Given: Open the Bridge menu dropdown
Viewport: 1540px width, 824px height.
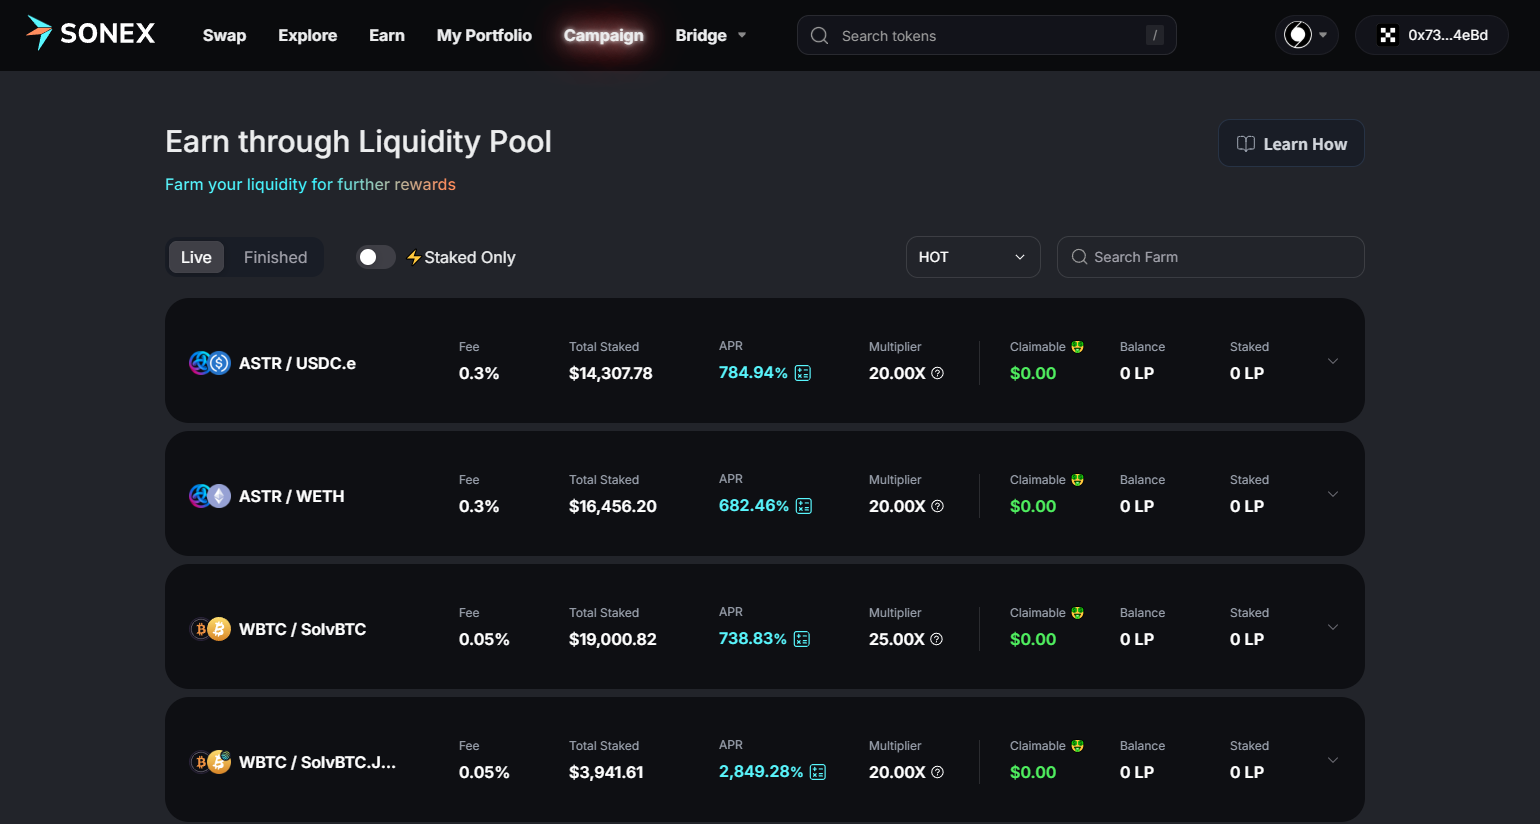Looking at the screenshot, I should pyautogui.click(x=711, y=35).
